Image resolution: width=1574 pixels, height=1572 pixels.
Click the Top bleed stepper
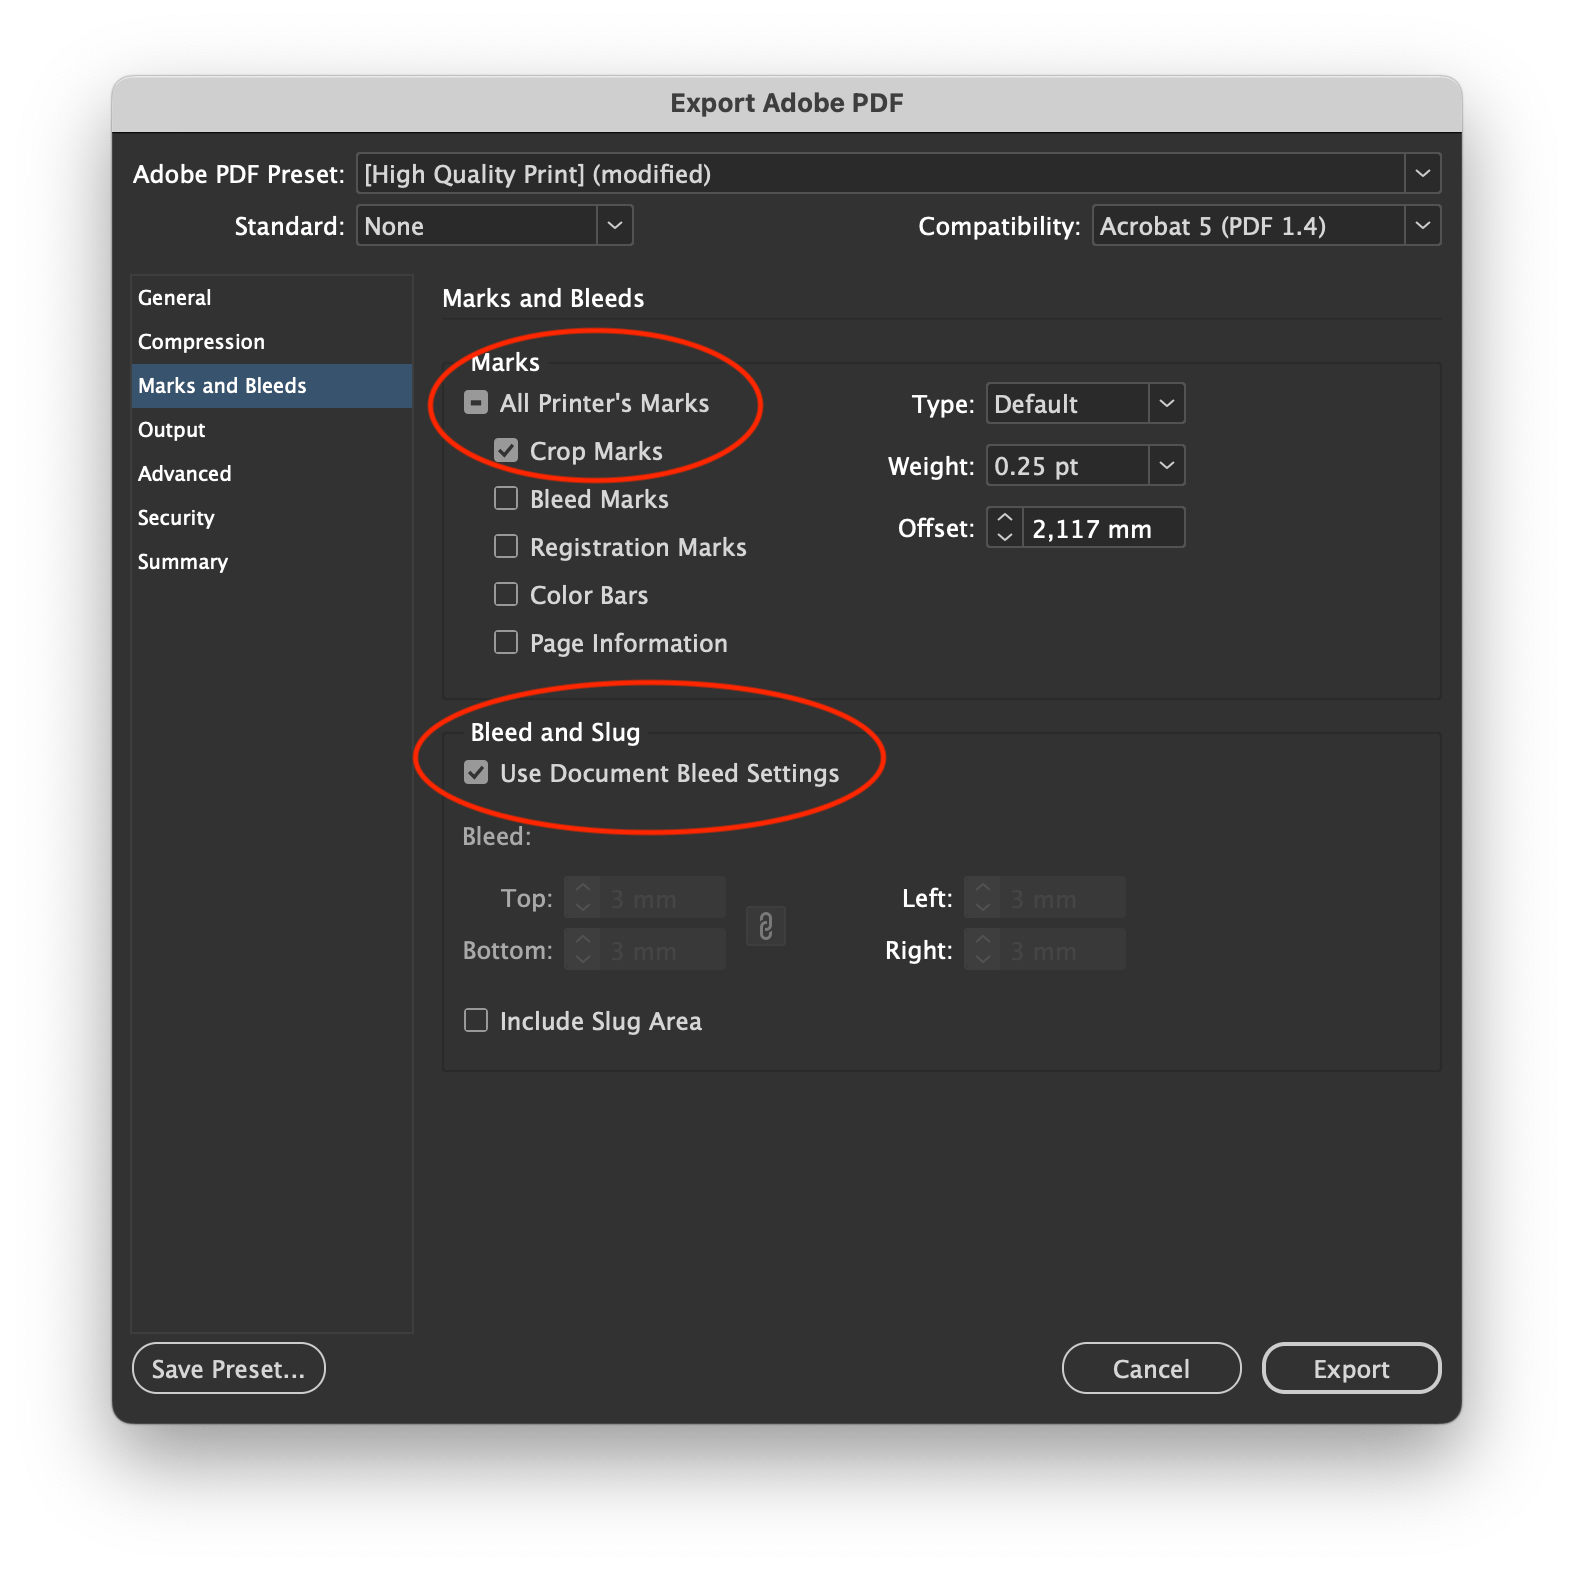583,898
